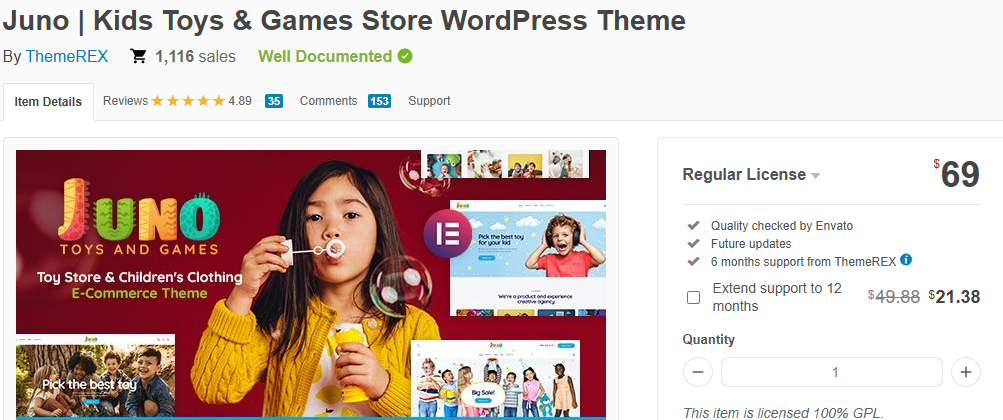Click the 1,116 sales text
Viewport: 1003px width, 420px height.
point(195,56)
